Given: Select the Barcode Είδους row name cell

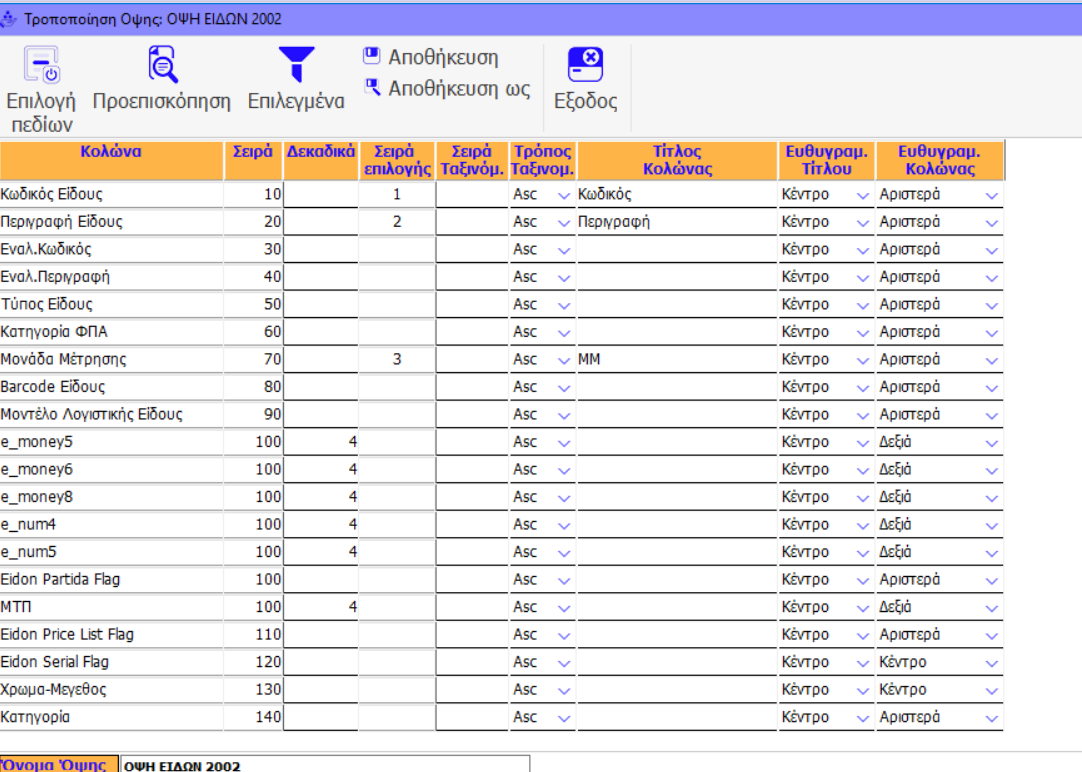Looking at the screenshot, I should point(111,387).
